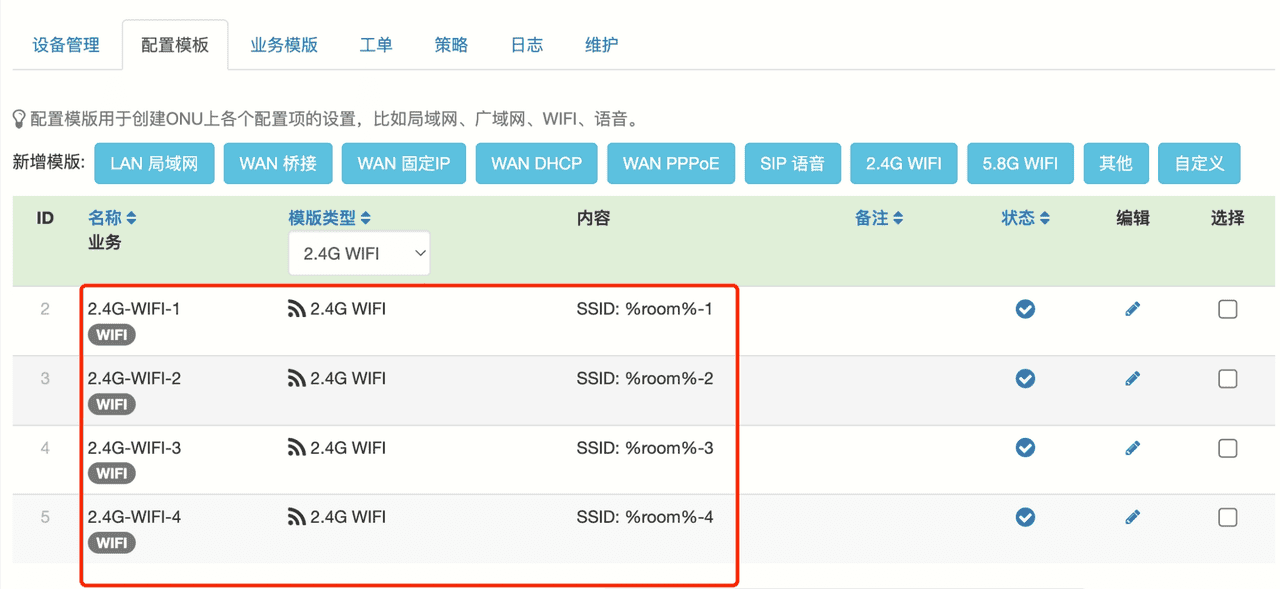Click the WIFI badge under 2.4G-WIFI-1
Image resolution: width=1280 pixels, height=589 pixels.
tap(111, 335)
